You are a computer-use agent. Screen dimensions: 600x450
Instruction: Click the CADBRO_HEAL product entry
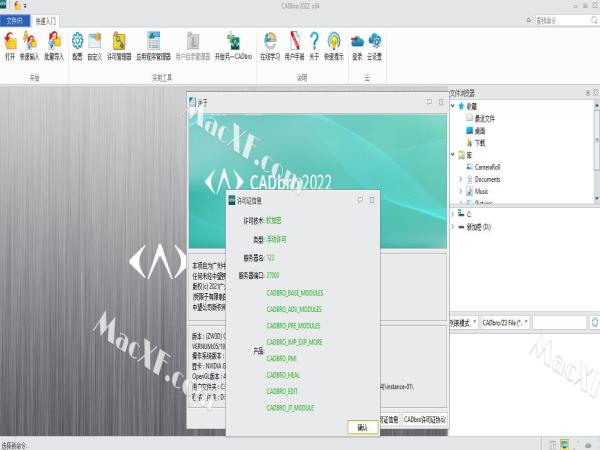(283, 375)
